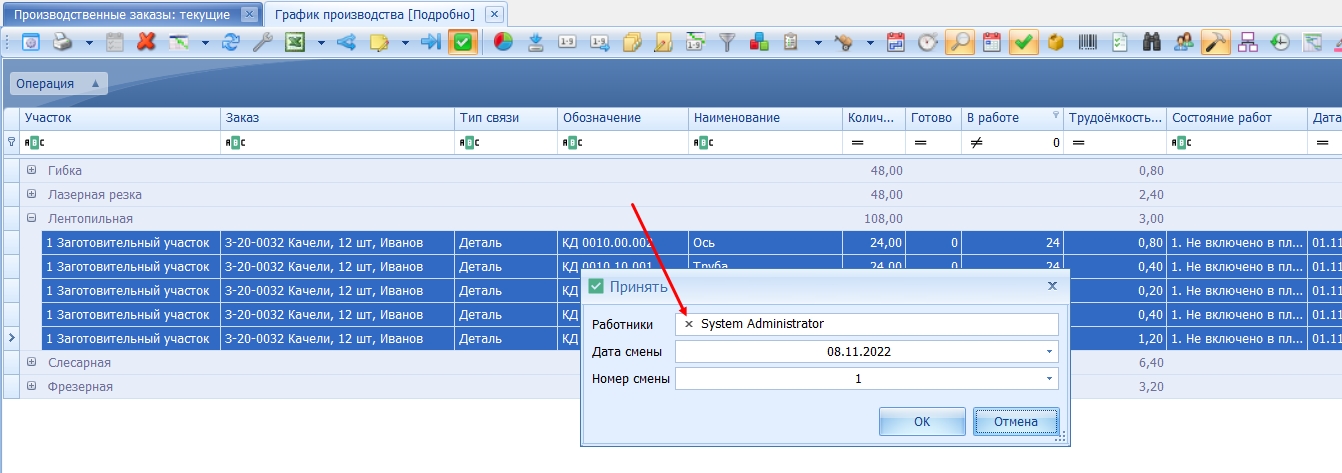Screen dimensions: 1342x473
Task: Collapse the Лентопильная group row
Action: click(x=31, y=218)
